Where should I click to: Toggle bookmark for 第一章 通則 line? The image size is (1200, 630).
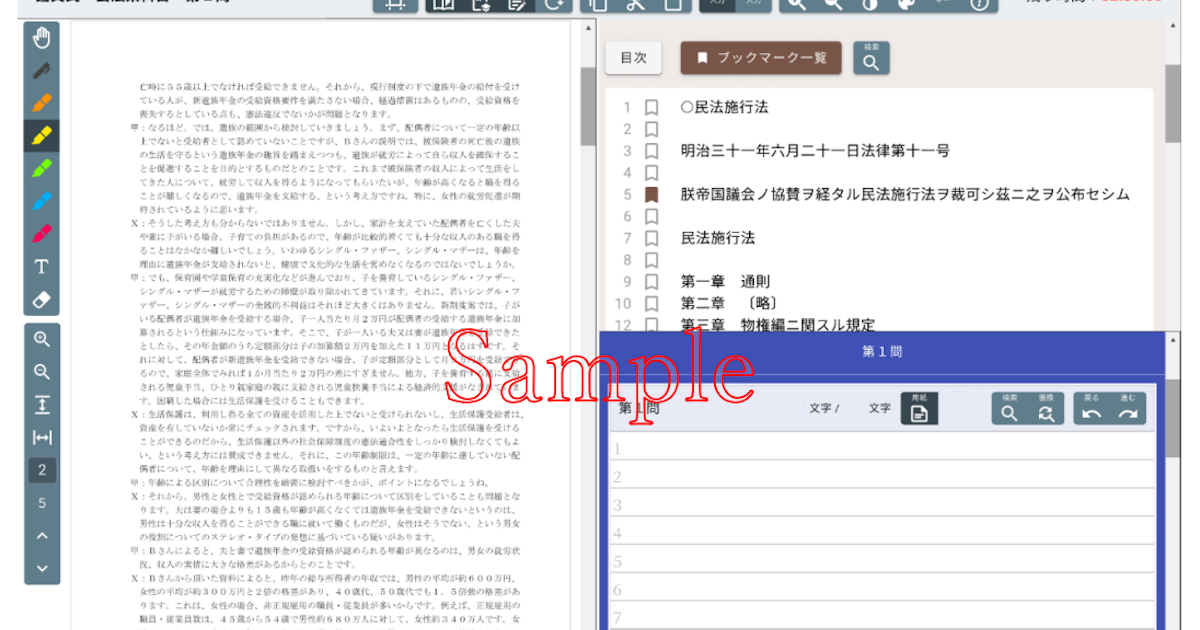651,282
